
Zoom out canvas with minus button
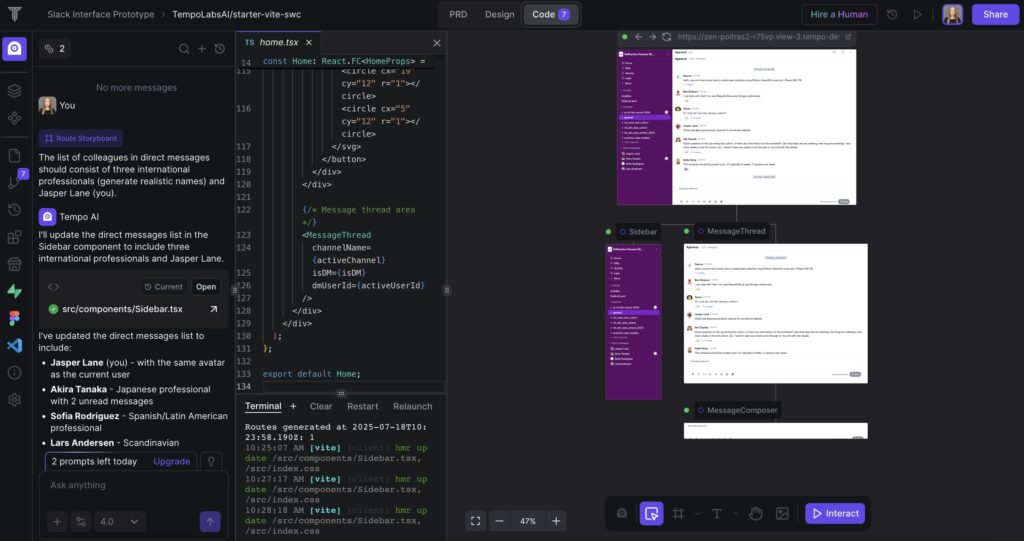tap(499, 521)
